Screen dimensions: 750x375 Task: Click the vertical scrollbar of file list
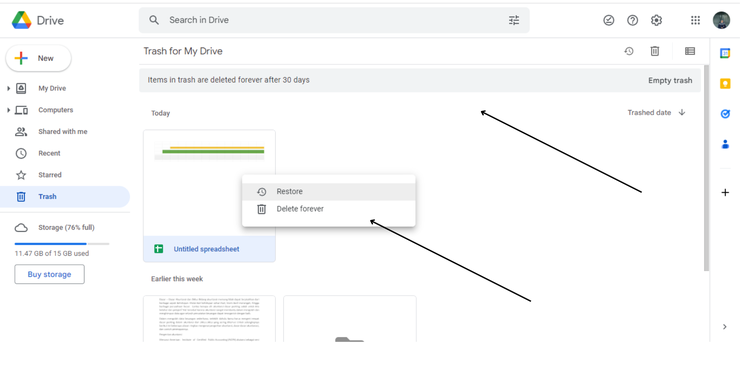point(706,168)
